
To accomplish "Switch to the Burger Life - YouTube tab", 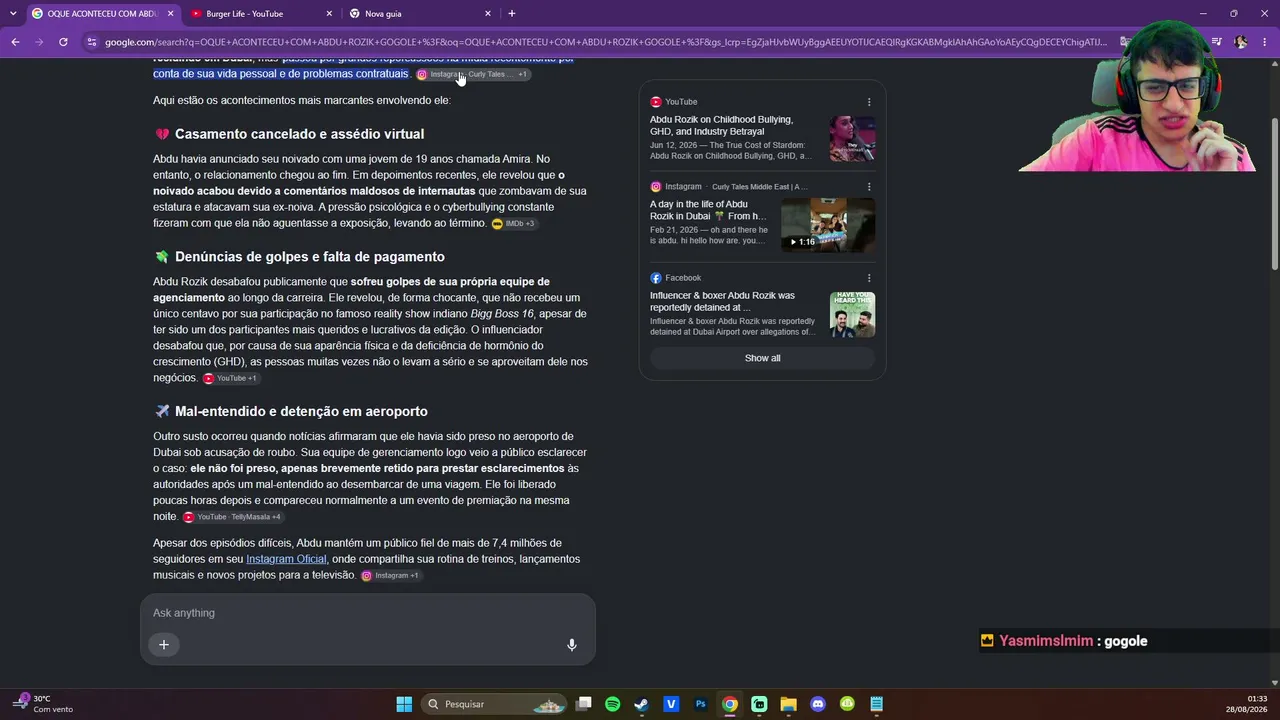I will (259, 14).
